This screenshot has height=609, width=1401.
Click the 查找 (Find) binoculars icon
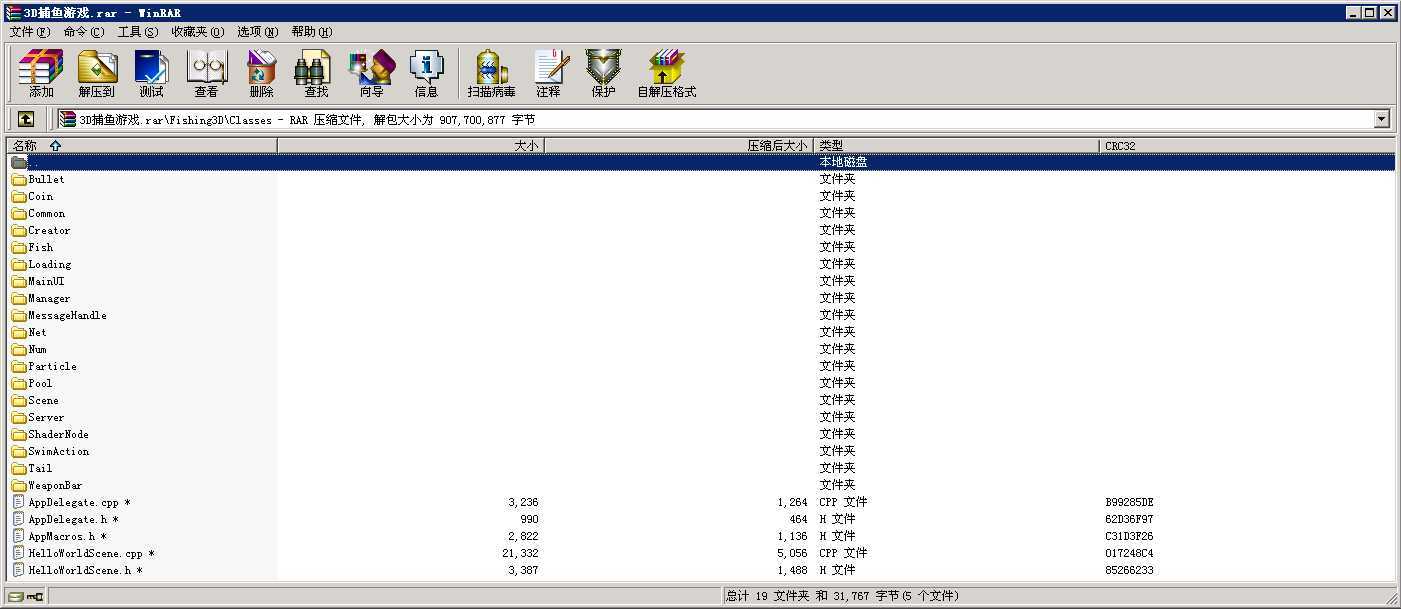point(316,74)
